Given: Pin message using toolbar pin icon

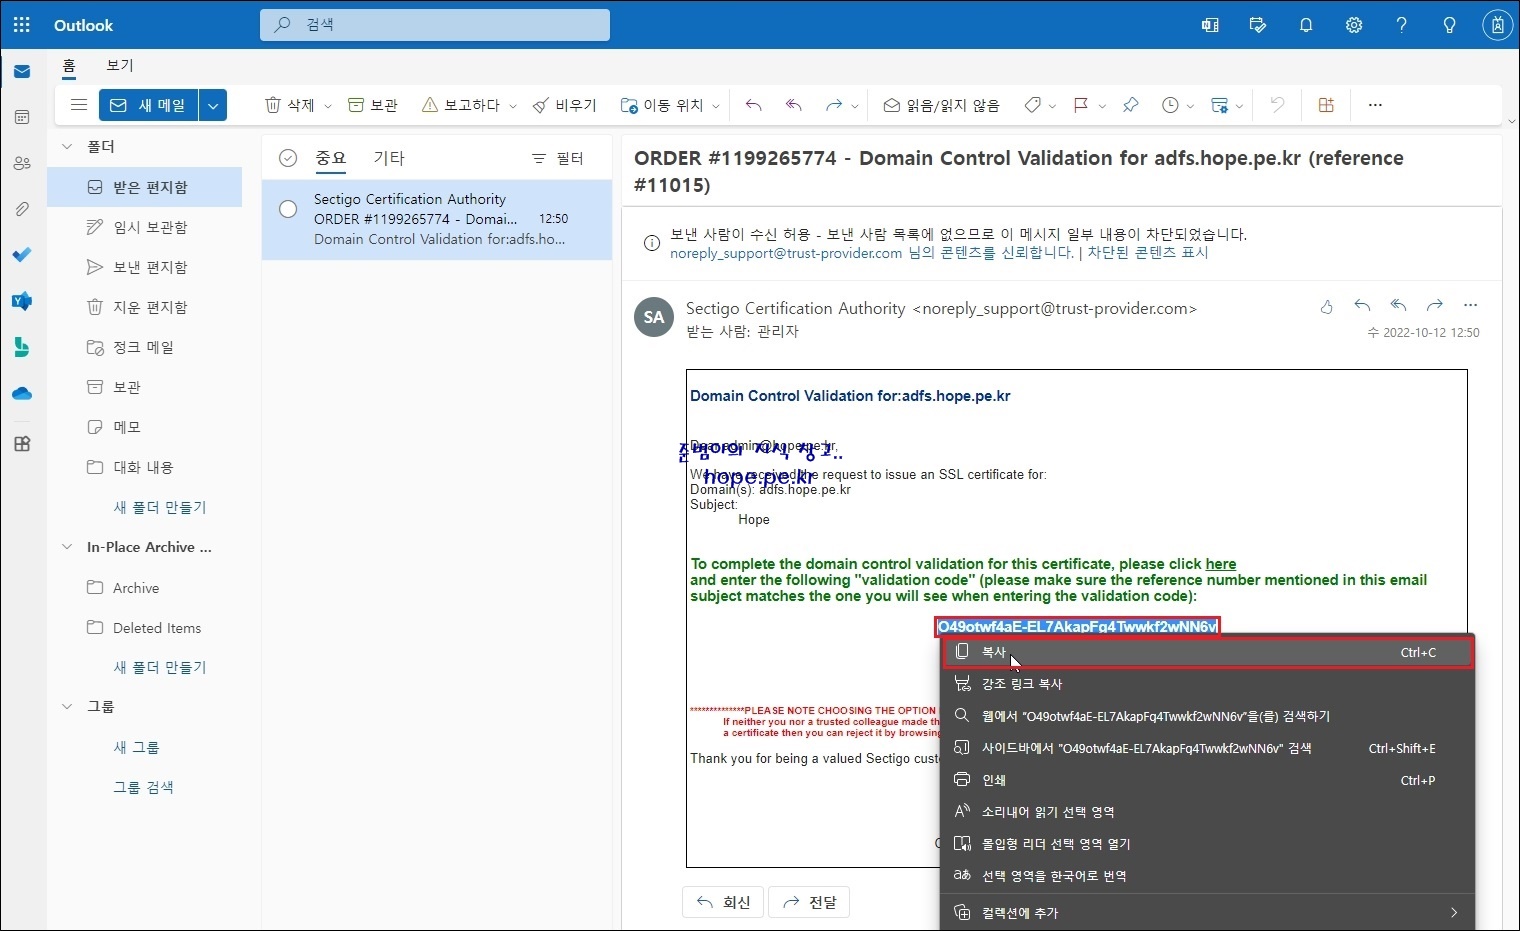Looking at the screenshot, I should (x=1131, y=105).
